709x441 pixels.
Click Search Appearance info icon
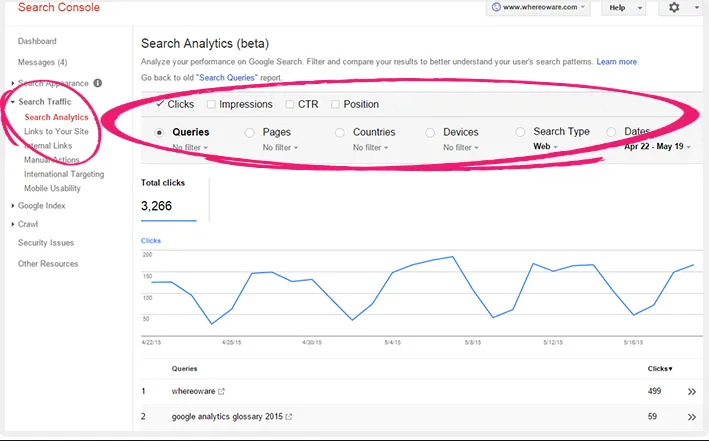click(98, 83)
